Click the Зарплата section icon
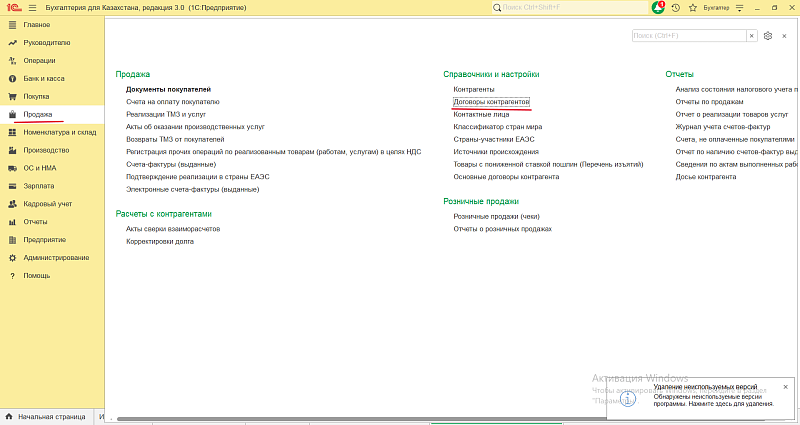 [13, 186]
